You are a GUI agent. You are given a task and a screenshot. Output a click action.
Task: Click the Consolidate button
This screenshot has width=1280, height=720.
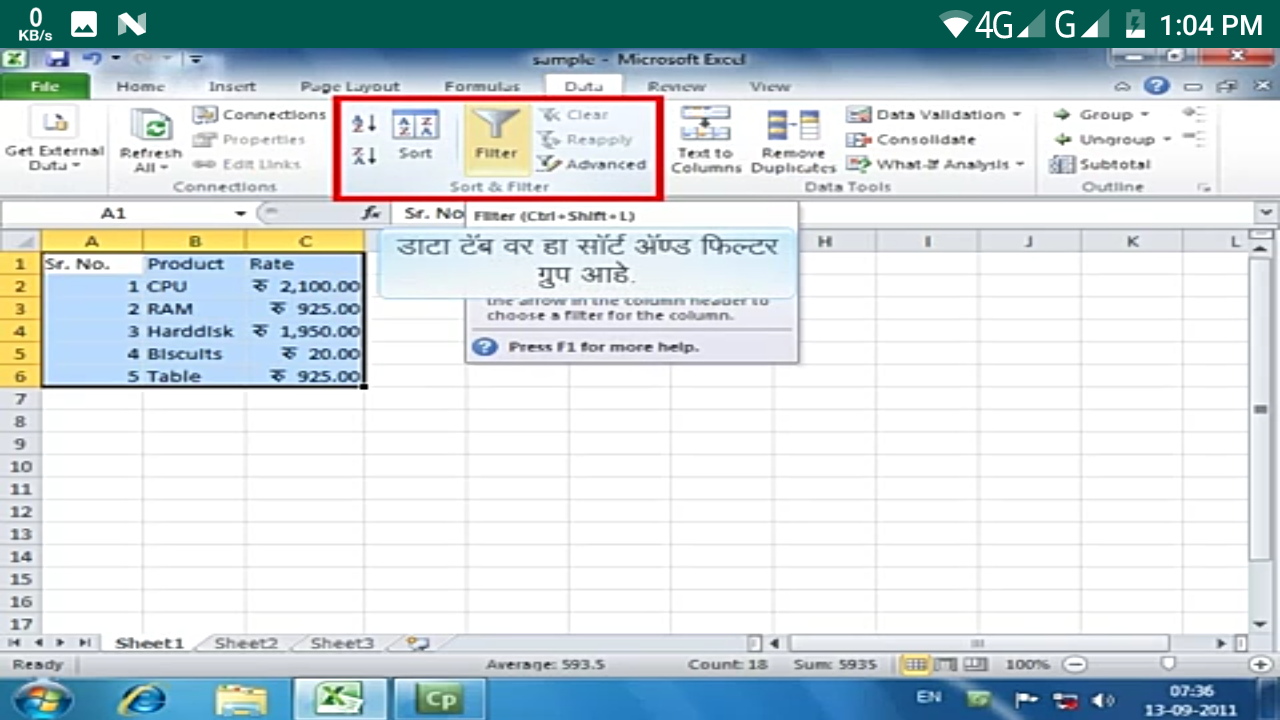pyautogui.click(x=911, y=139)
